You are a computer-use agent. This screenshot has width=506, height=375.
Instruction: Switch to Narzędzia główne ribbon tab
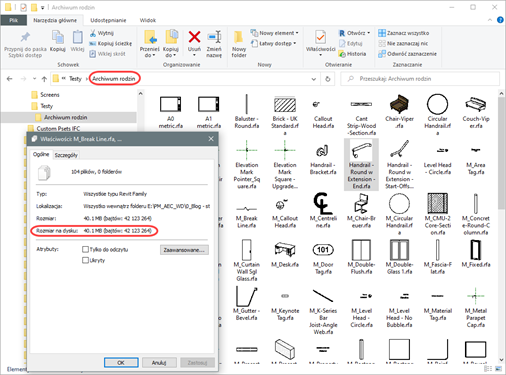[x=55, y=20]
